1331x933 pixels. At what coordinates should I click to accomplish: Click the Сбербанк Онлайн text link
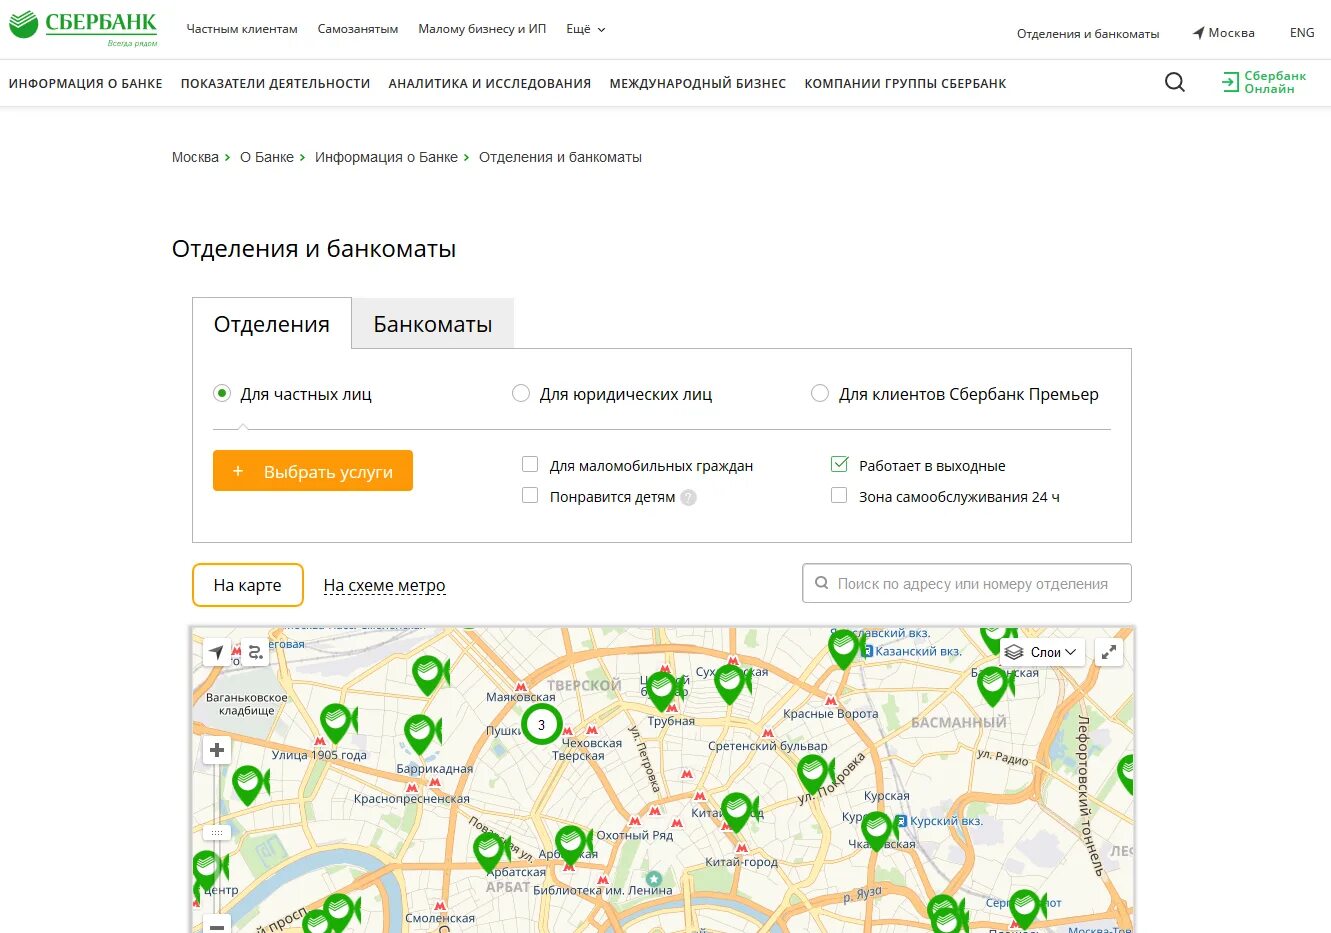coord(1275,82)
